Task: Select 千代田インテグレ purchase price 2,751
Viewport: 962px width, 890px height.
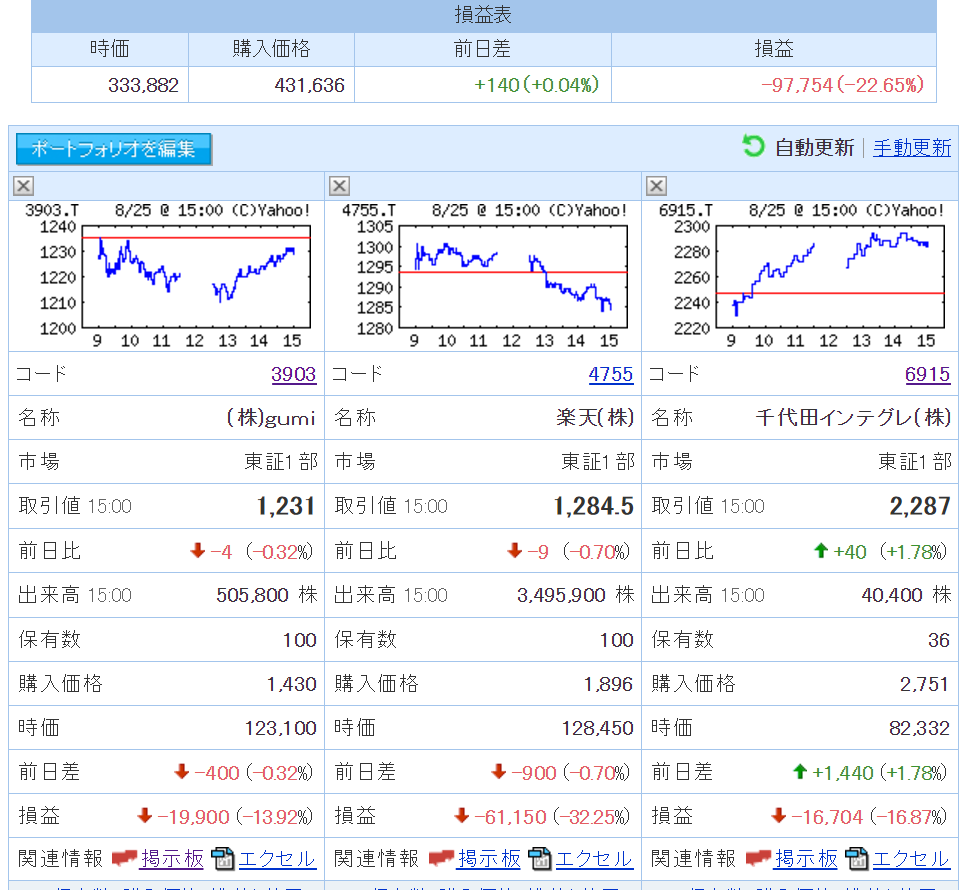Action: (925, 684)
